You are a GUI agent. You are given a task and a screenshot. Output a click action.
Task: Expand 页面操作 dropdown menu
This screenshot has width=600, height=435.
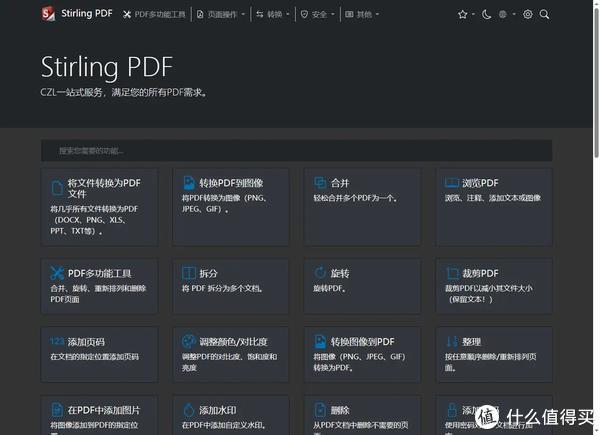pos(221,15)
